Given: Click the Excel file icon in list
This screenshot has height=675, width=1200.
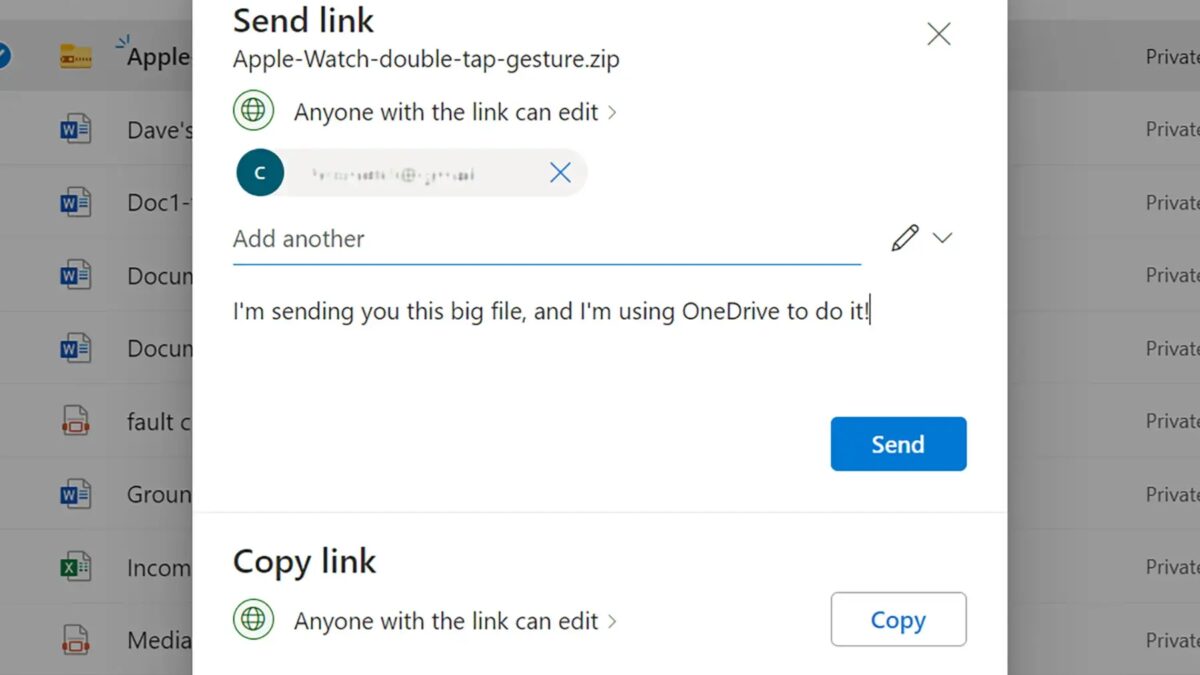Looking at the screenshot, I should 76,567.
